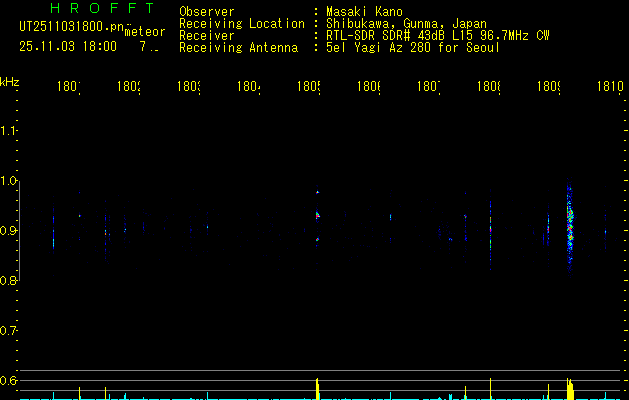Click the yellow intensity peak below 1805
Screen dimensions: 629x400
[317, 388]
